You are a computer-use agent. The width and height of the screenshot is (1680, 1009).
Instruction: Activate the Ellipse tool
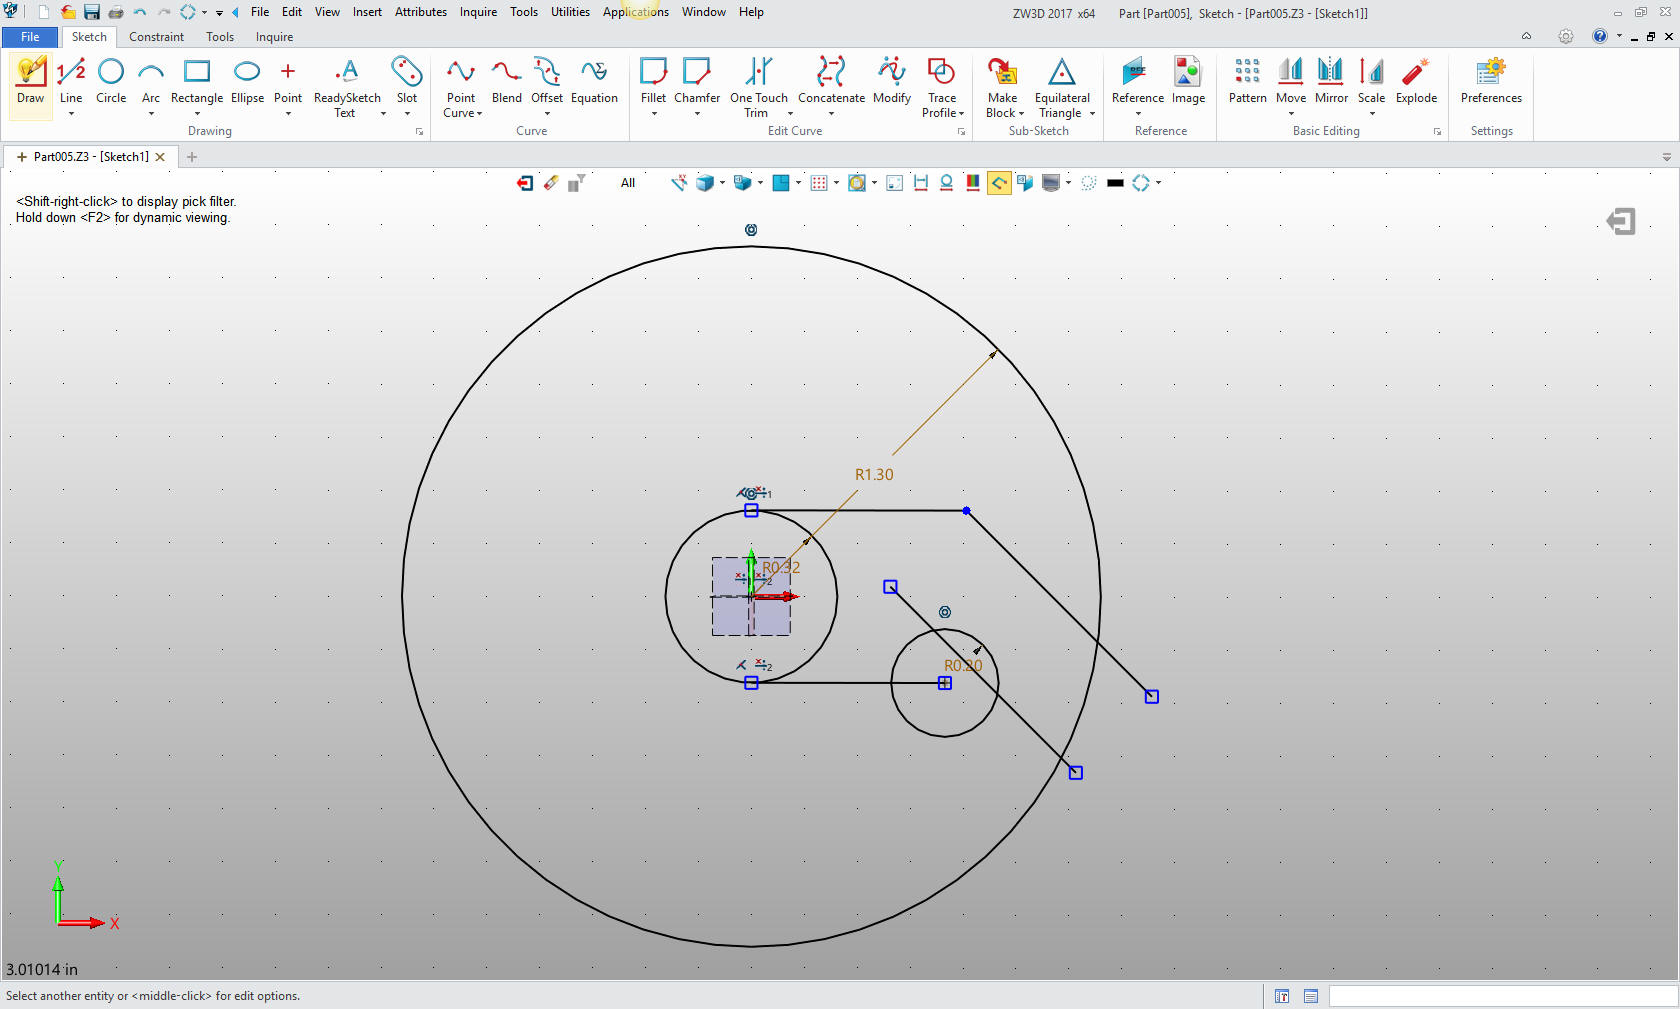click(x=247, y=82)
